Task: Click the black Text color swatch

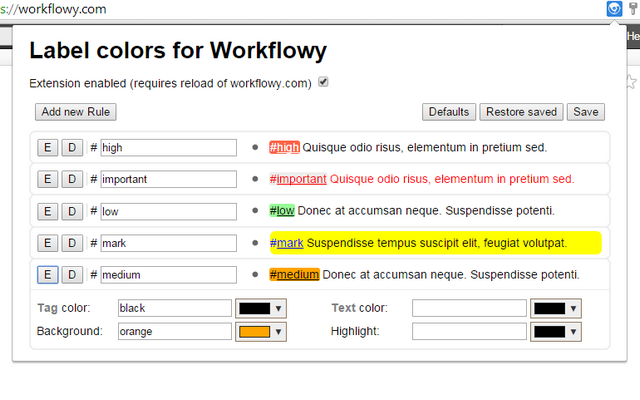Action: click(549, 309)
